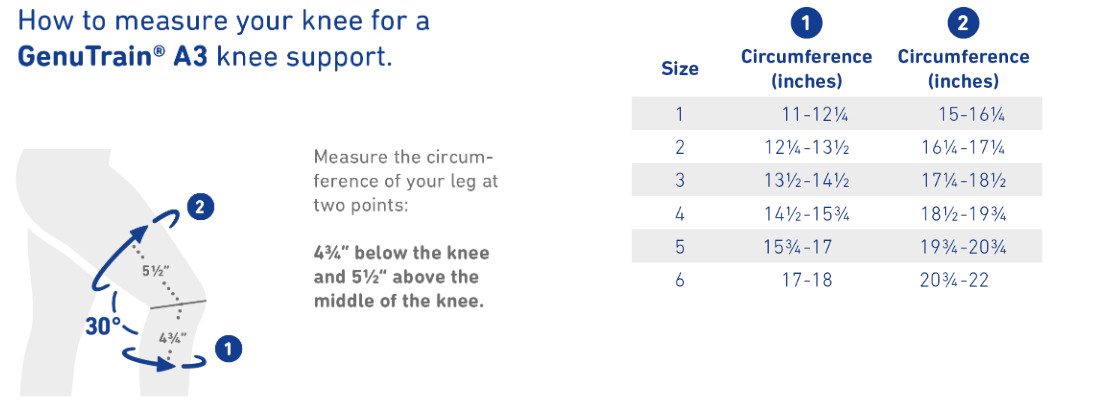This screenshot has width=1097, height=412.
Task: Click the circled 1 above the first Circumference column
Action: pyautogui.click(x=806, y=22)
